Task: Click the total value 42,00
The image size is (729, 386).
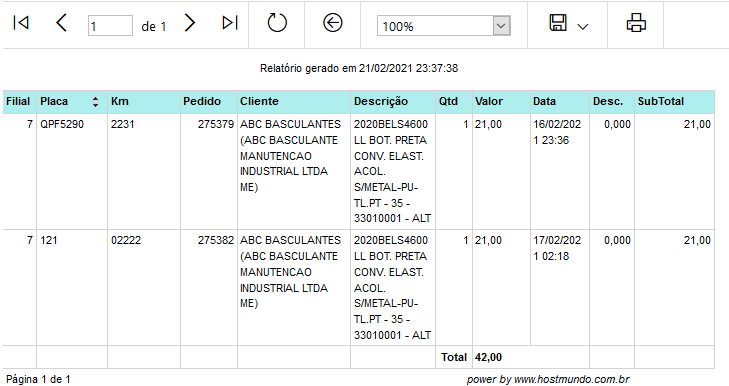Action: click(x=488, y=357)
